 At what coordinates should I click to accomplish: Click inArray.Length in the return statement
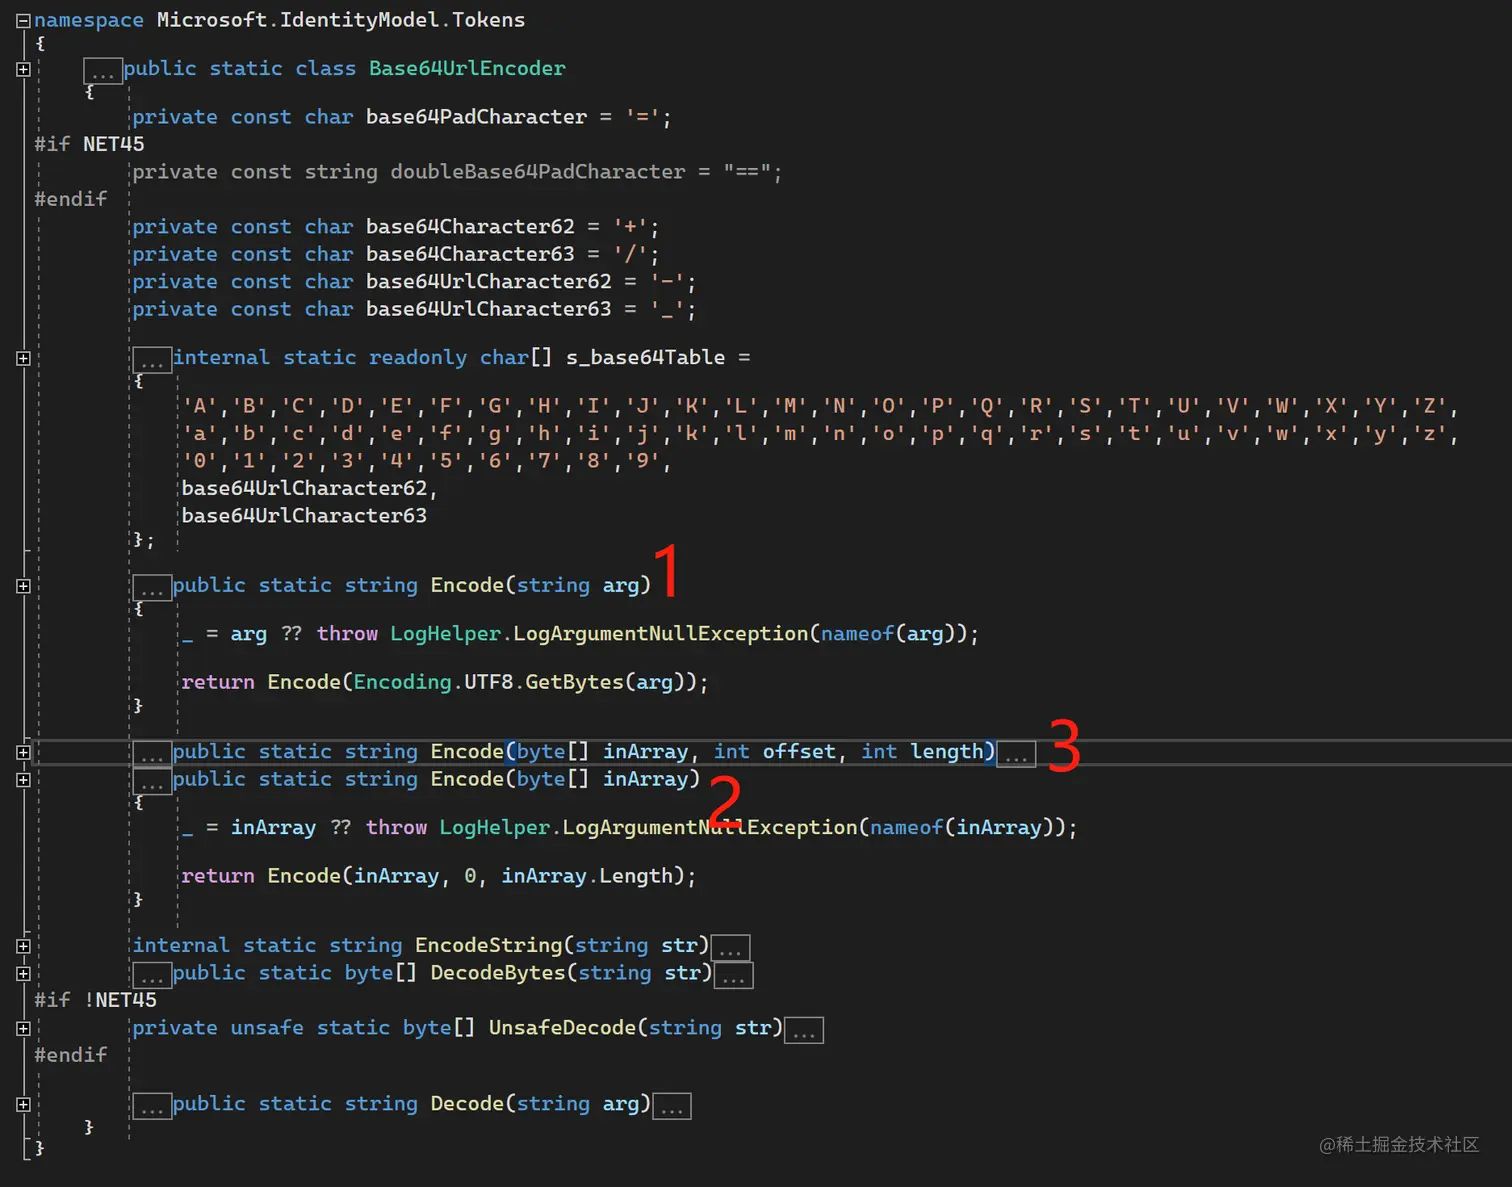click(x=587, y=876)
